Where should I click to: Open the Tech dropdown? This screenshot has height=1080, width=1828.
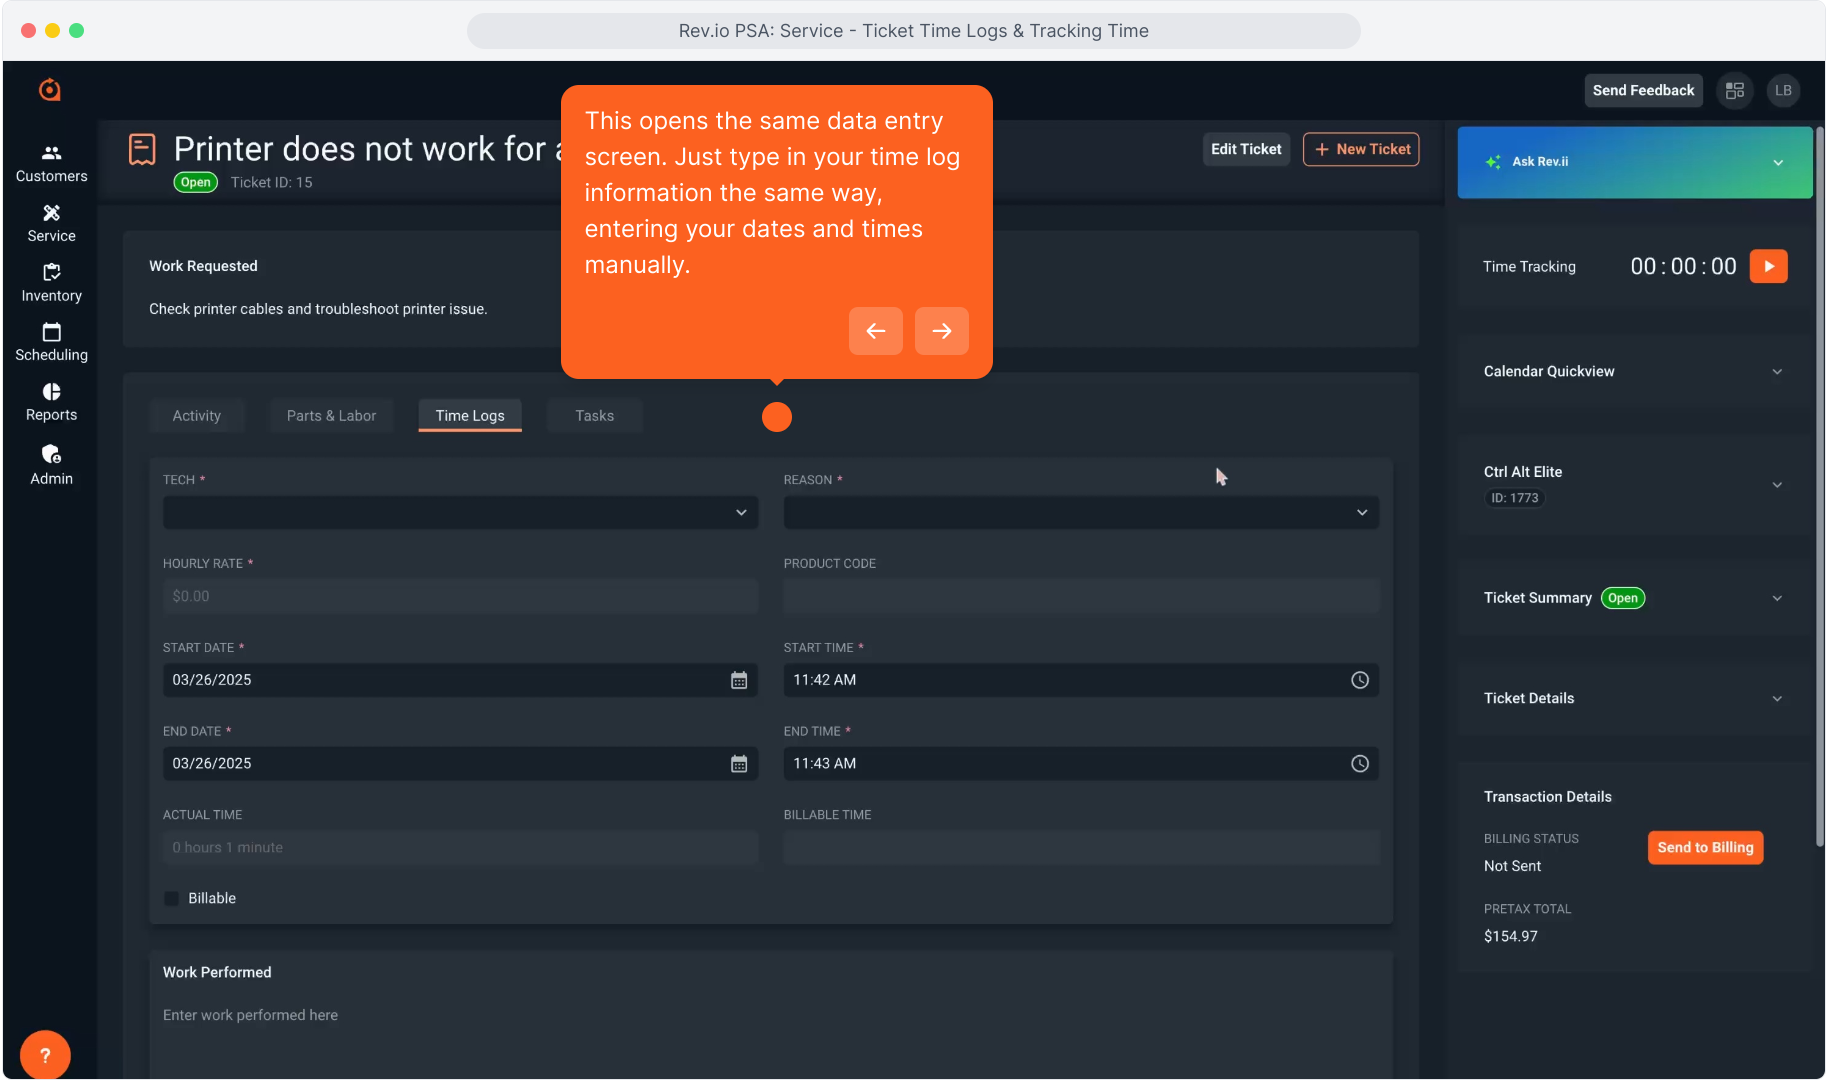460,513
